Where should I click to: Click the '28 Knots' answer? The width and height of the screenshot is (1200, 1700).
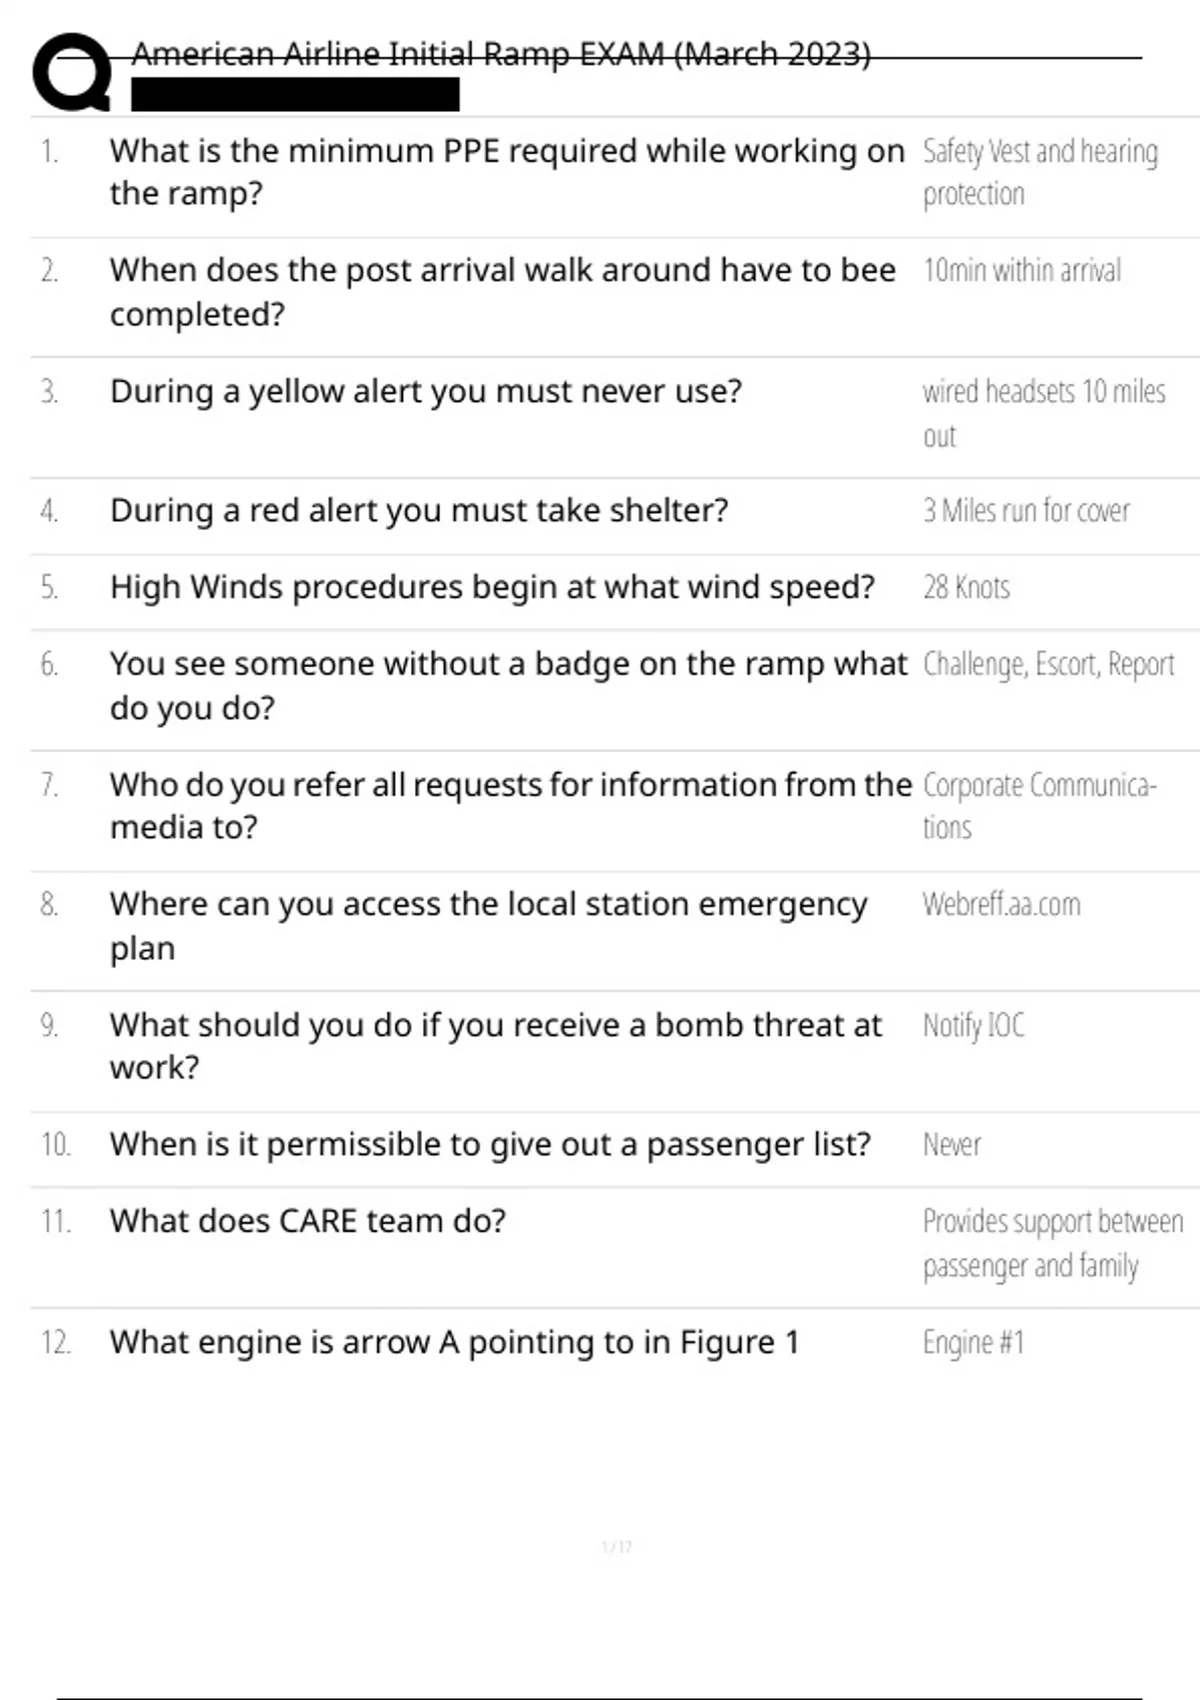click(x=966, y=587)
